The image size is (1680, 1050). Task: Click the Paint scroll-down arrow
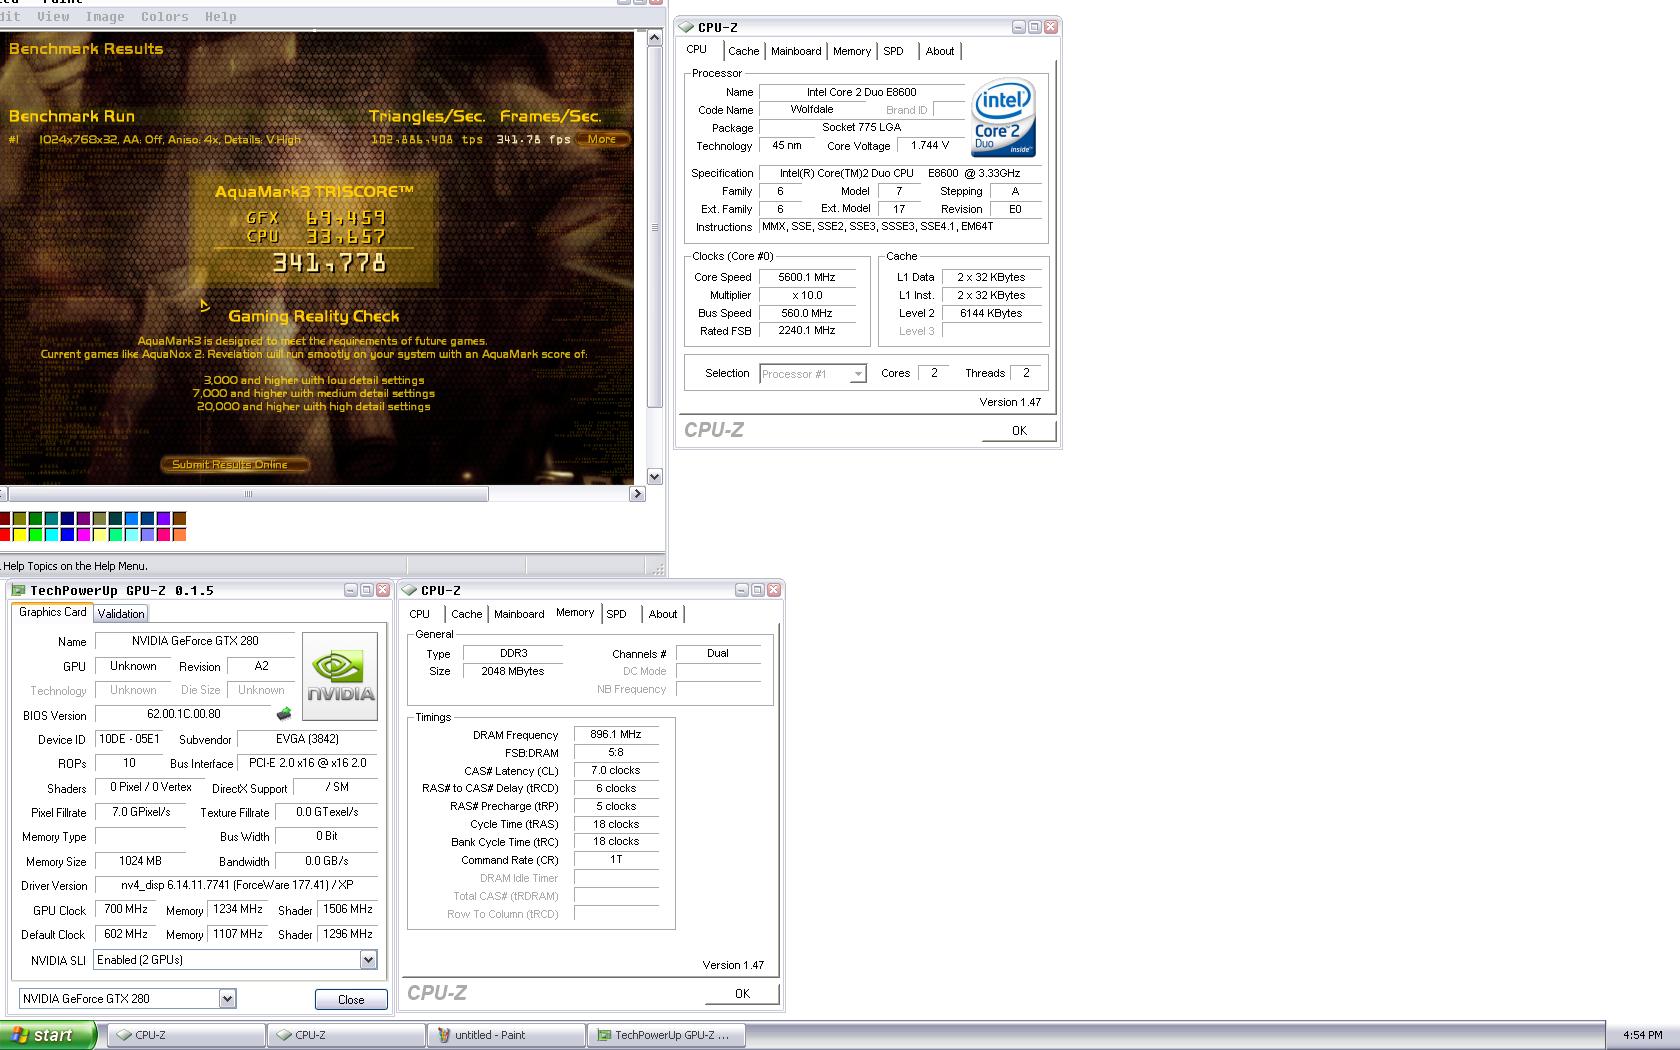pos(655,477)
